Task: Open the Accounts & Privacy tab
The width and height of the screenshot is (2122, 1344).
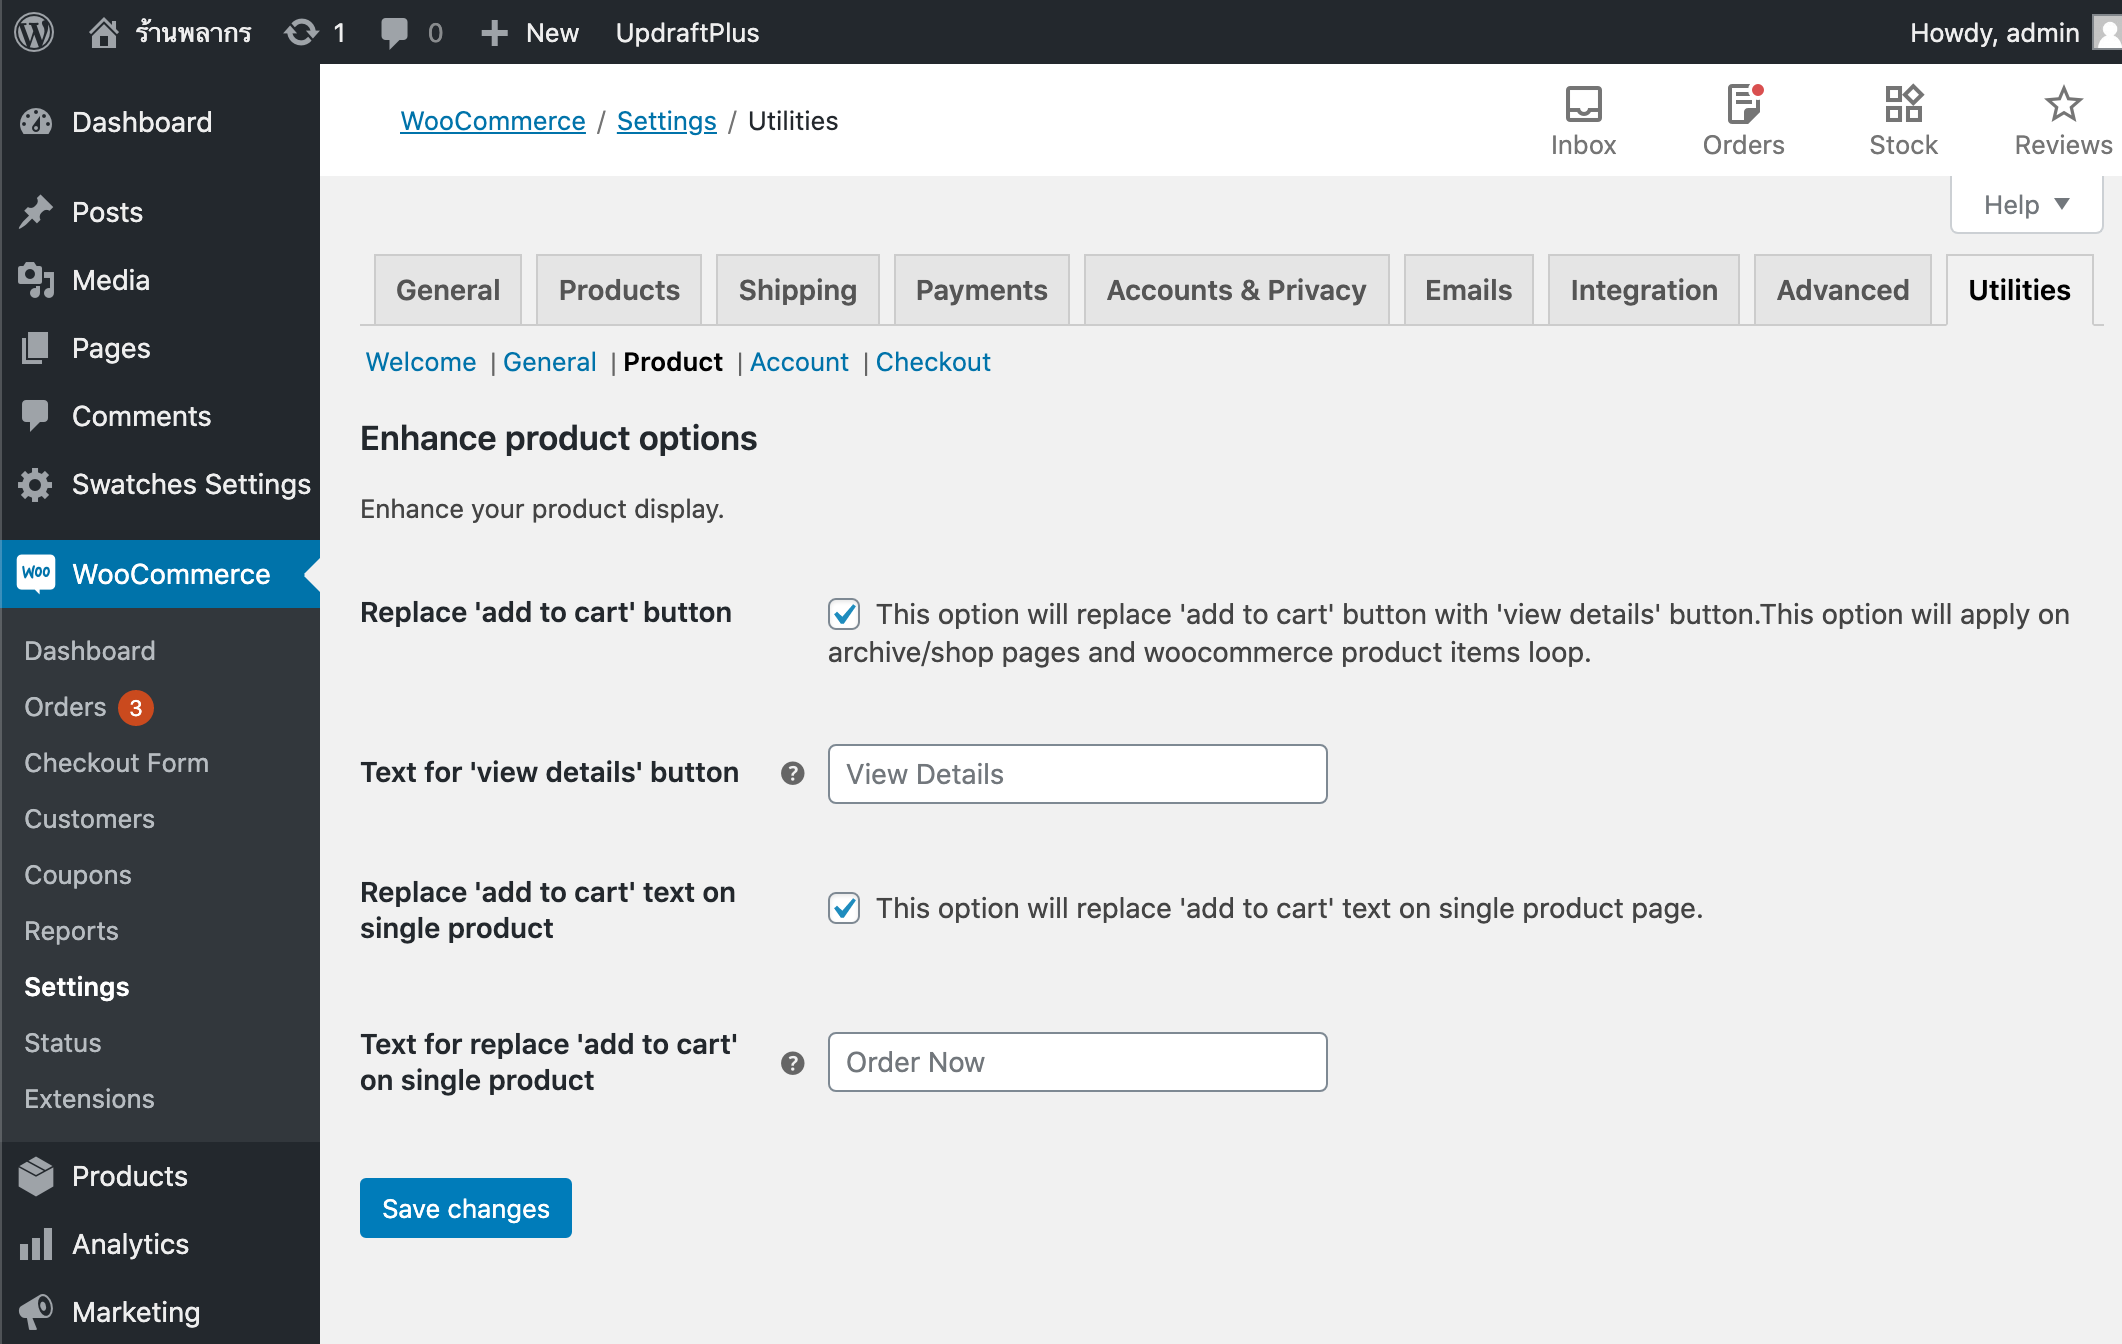Action: (1237, 290)
